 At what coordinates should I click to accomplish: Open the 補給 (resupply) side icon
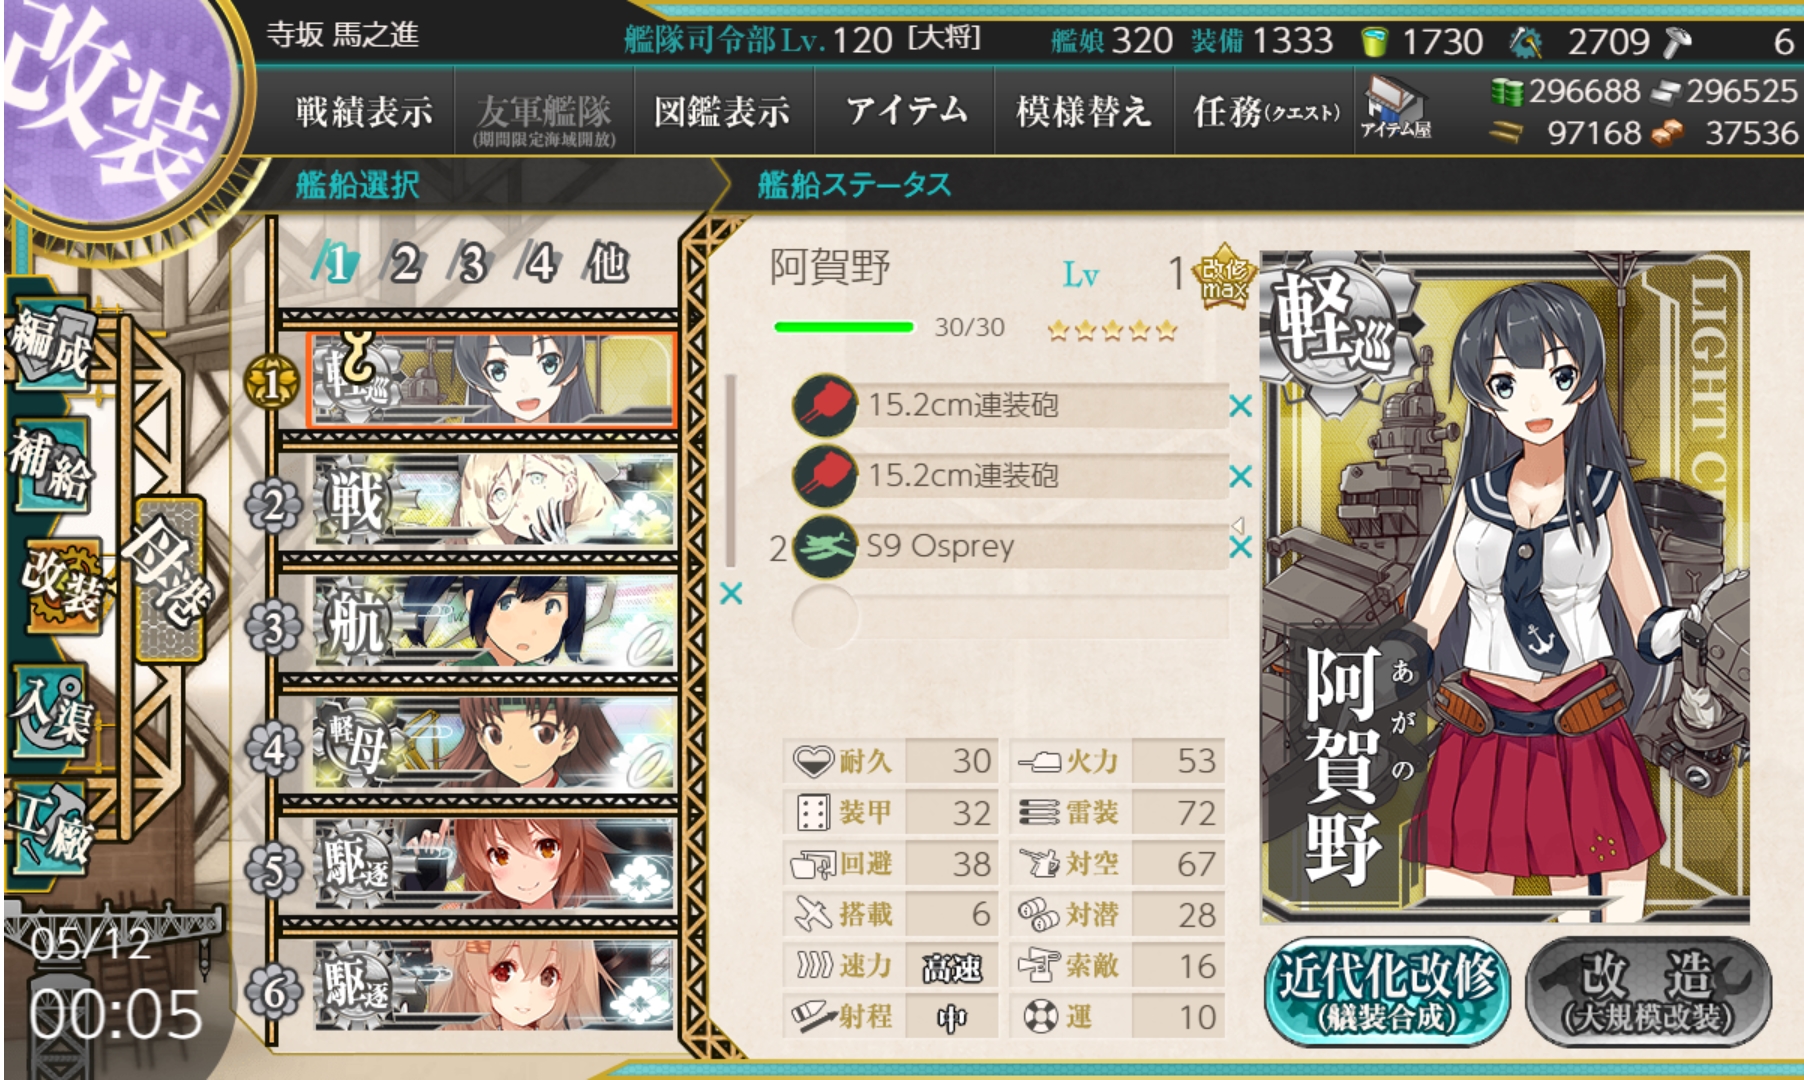[52, 465]
